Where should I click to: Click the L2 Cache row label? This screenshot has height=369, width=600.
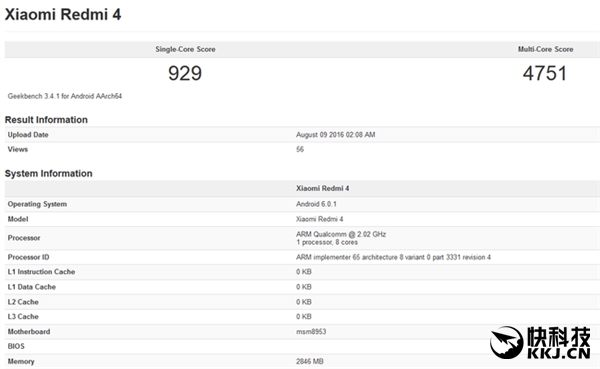(x=23, y=302)
